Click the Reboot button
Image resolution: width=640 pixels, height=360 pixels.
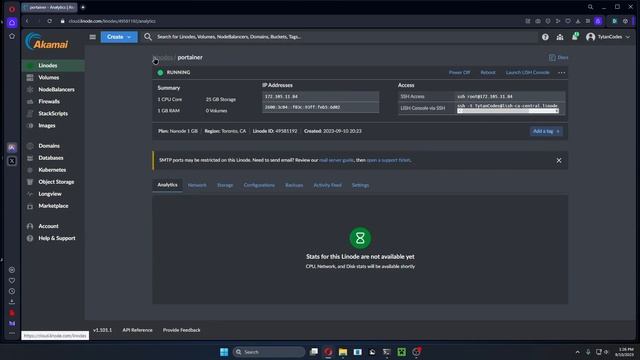tap(488, 73)
